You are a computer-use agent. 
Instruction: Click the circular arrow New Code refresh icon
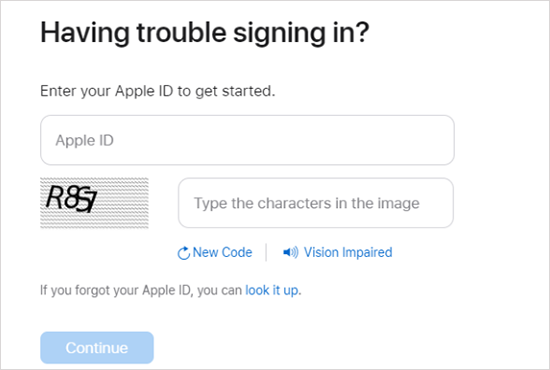183,253
